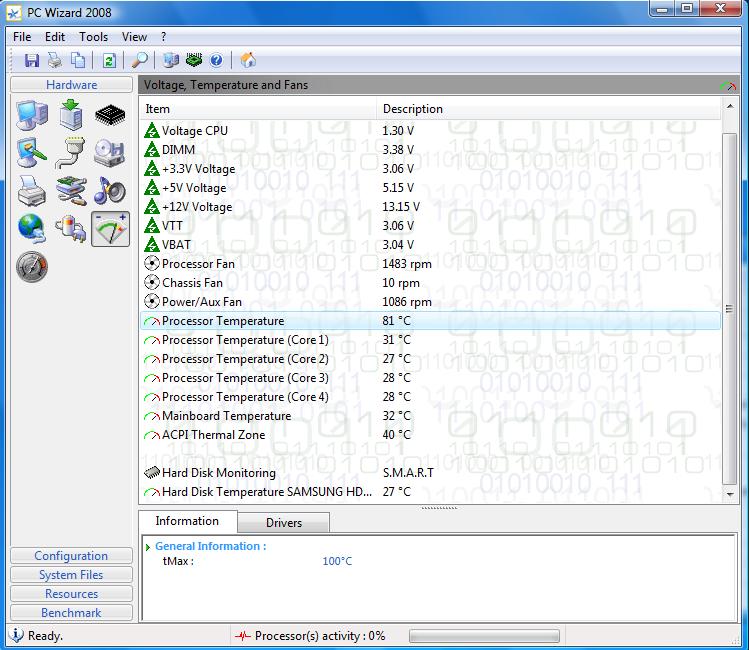Select Processor Temperature 81 °C row

tap(430, 320)
